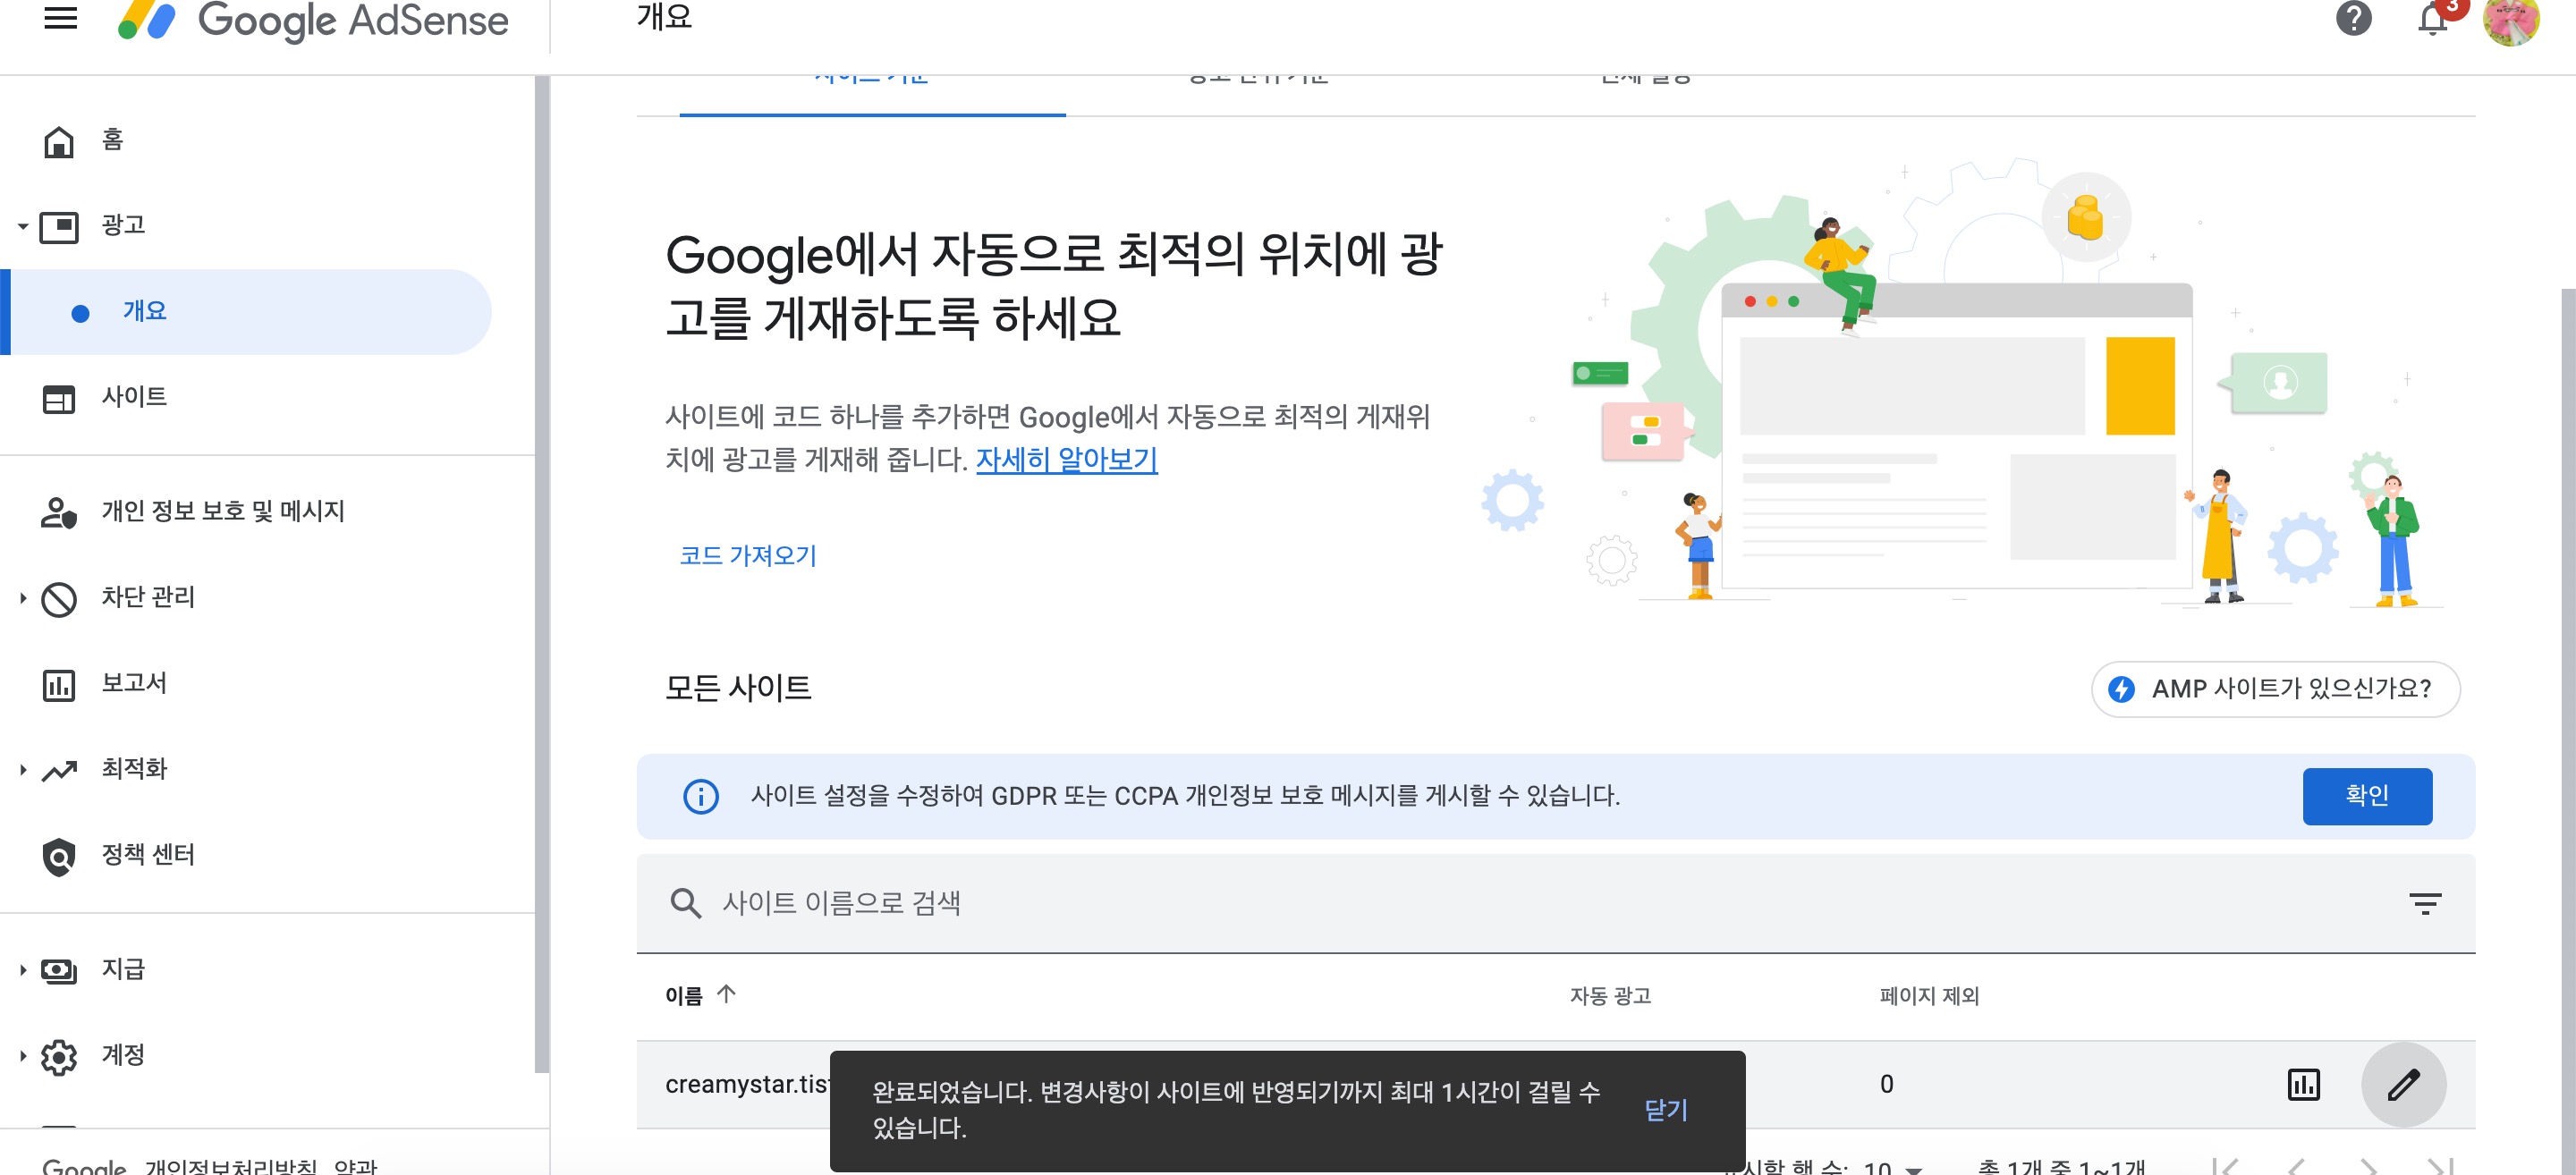2576x1175 pixels.
Task: Expand the 차단 관리 section arrow
Action: click(22, 598)
